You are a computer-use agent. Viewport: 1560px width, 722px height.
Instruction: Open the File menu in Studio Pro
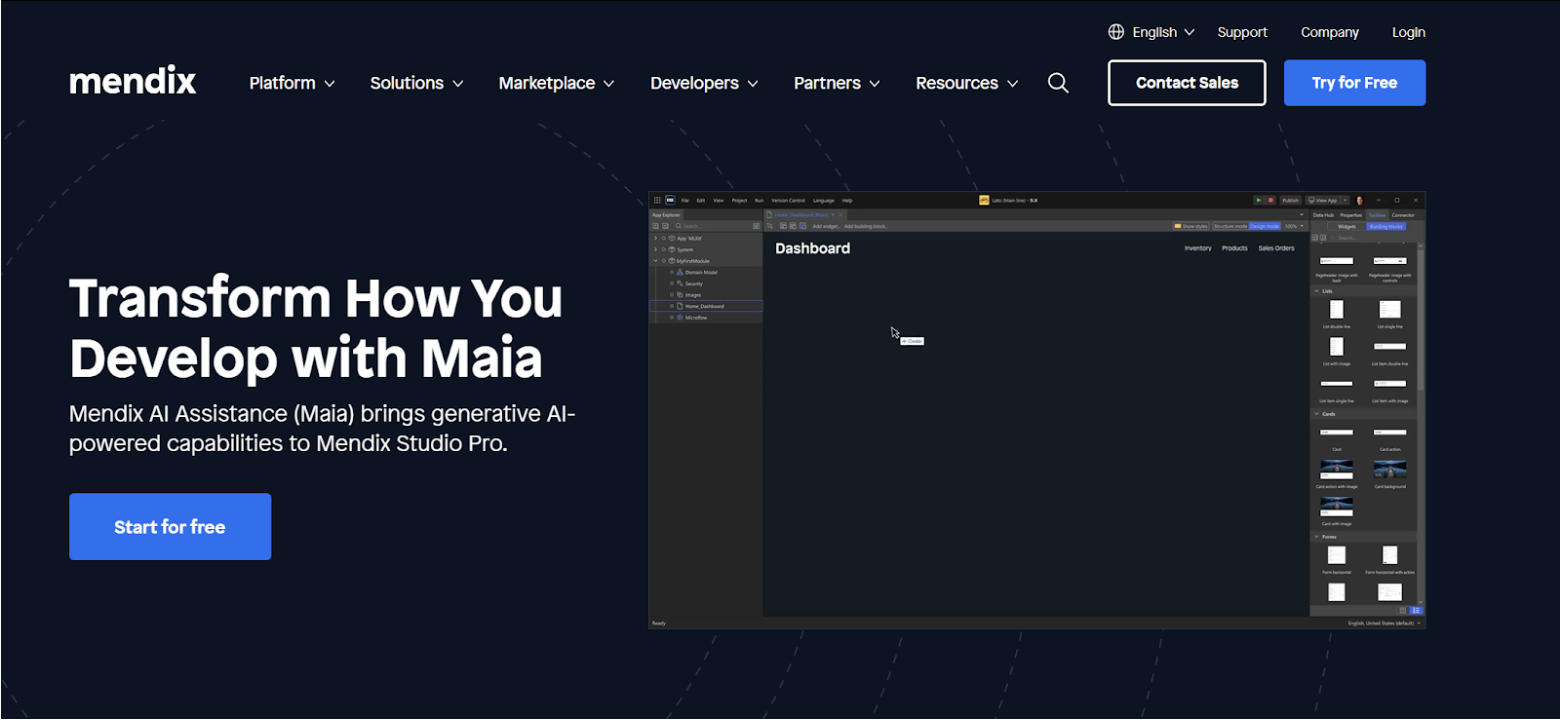[x=685, y=200]
